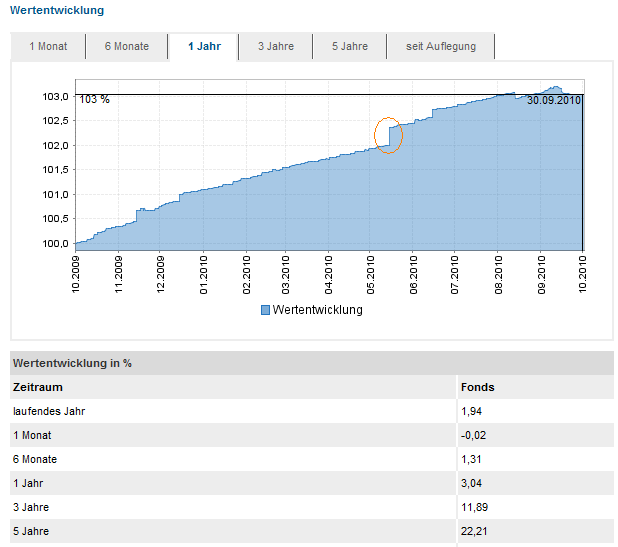Click the Zeitraum column header
The image size is (618, 547).
coord(37,387)
